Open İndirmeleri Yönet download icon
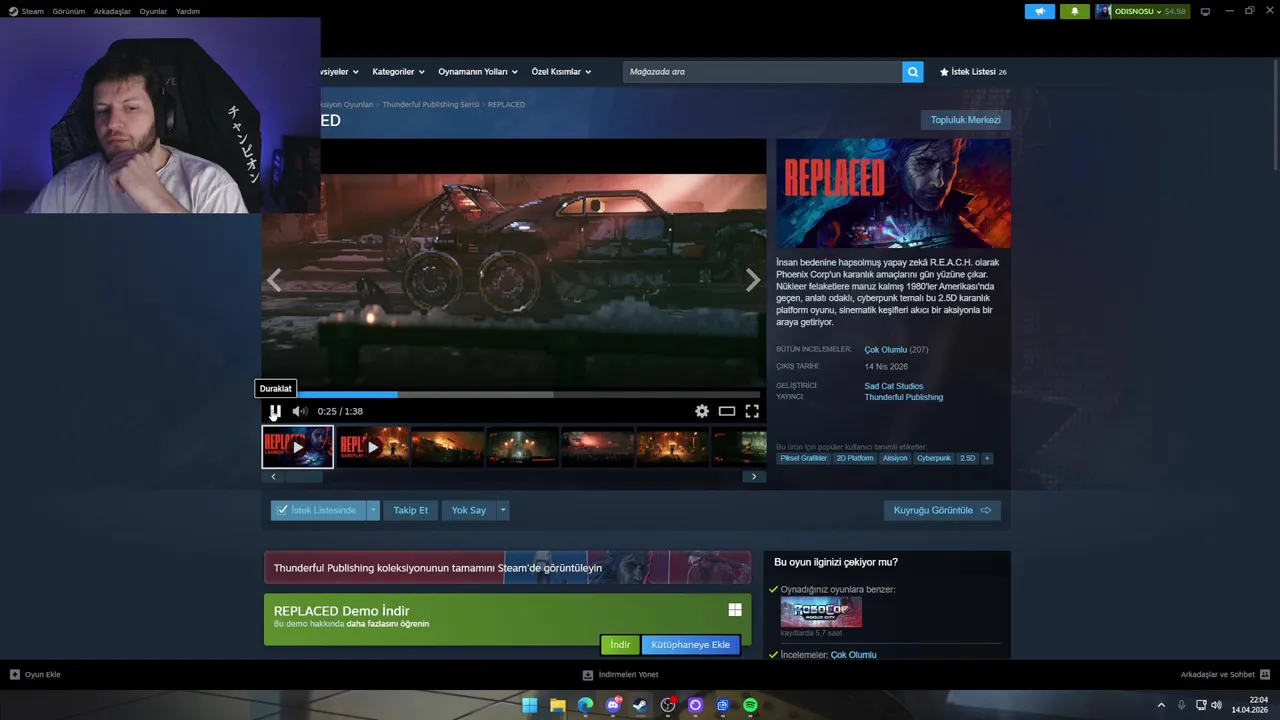The image size is (1280, 720). pyautogui.click(x=588, y=674)
